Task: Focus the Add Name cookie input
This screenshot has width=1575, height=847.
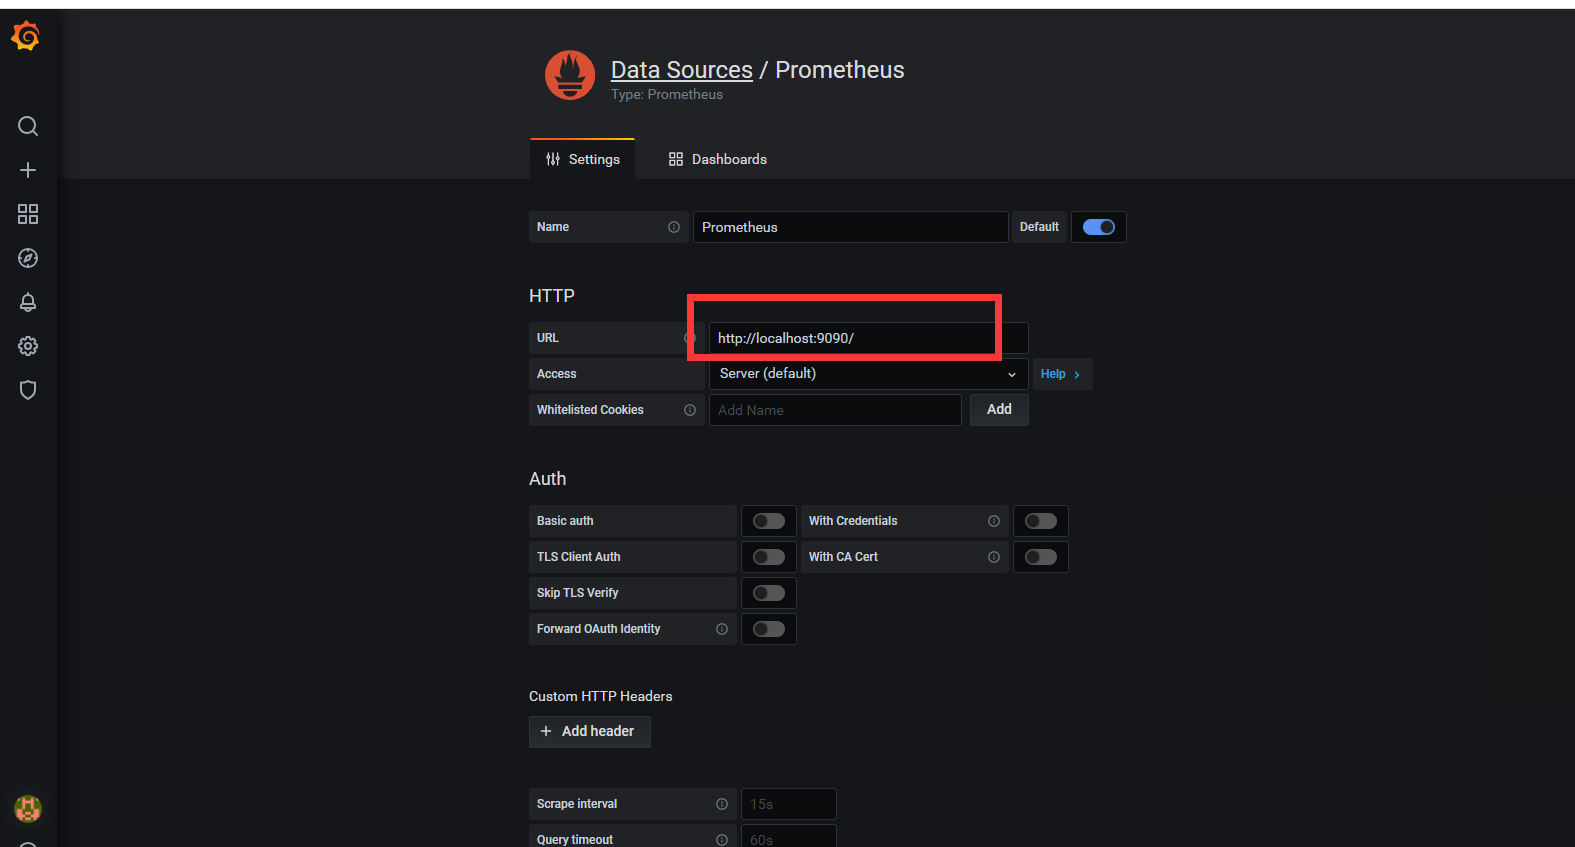Action: coord(835,410)
